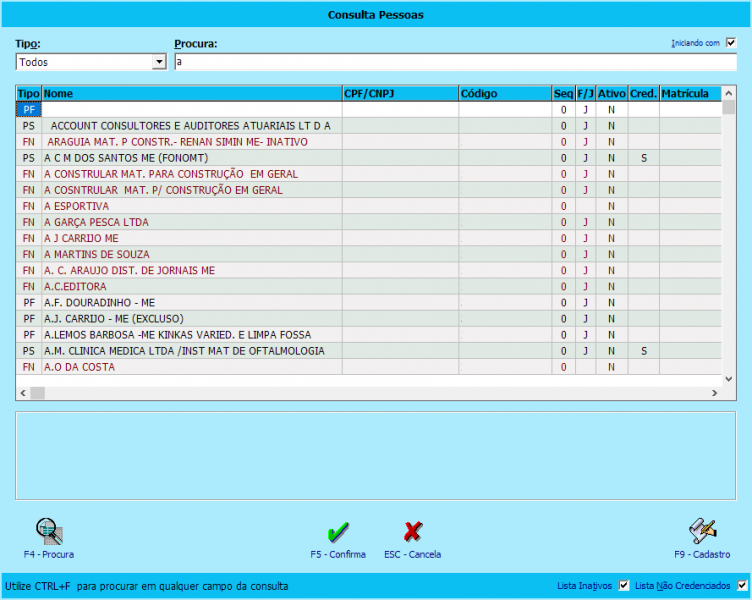Screen dimensions: 752x600
Task: Toggle the Iniciando com checkbox
Action: coord(731,43)
